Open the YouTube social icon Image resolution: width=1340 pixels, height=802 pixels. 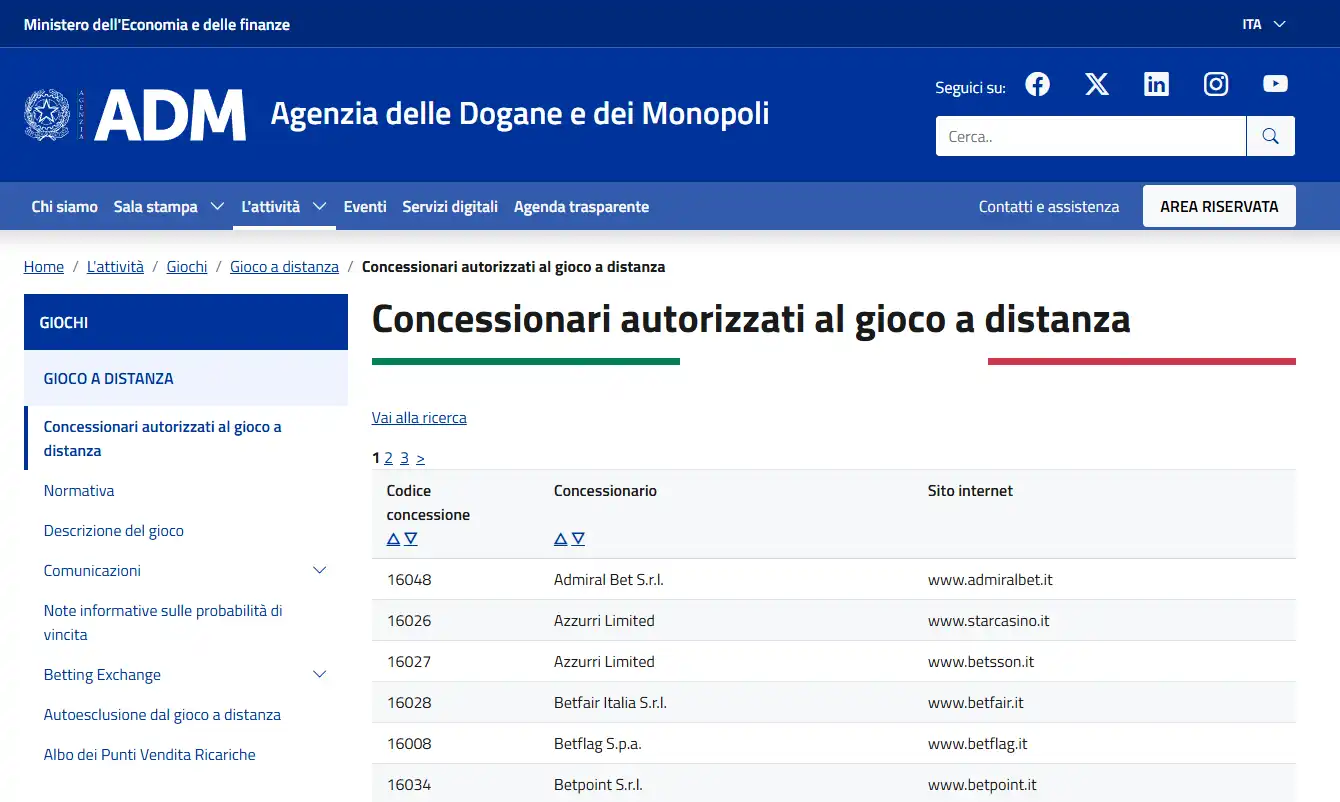1275,84
